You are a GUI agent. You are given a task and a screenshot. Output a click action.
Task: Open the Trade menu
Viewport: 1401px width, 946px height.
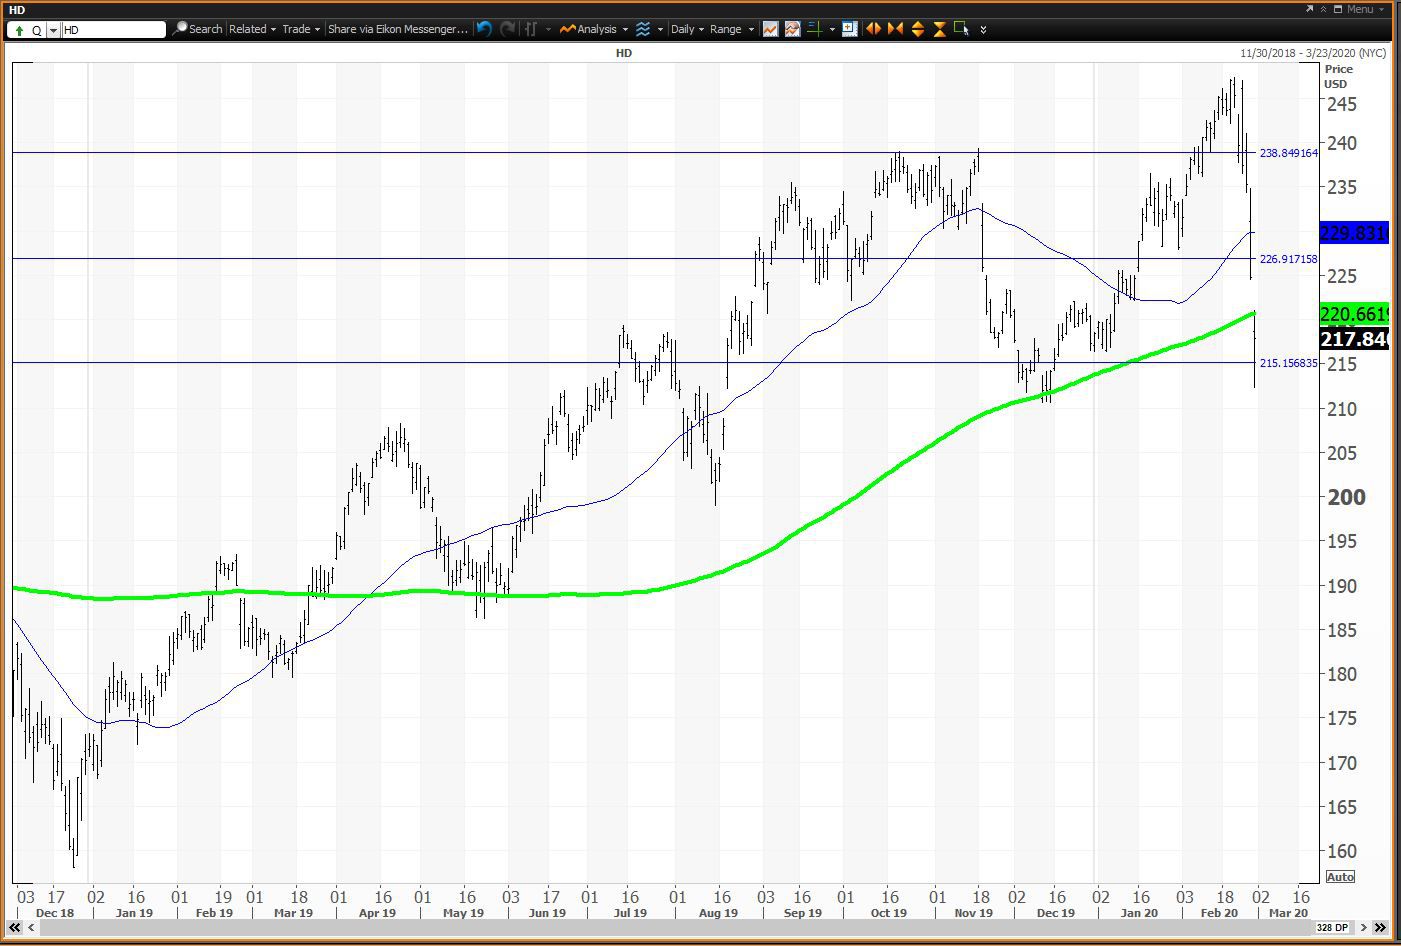[x=300, y=29]
